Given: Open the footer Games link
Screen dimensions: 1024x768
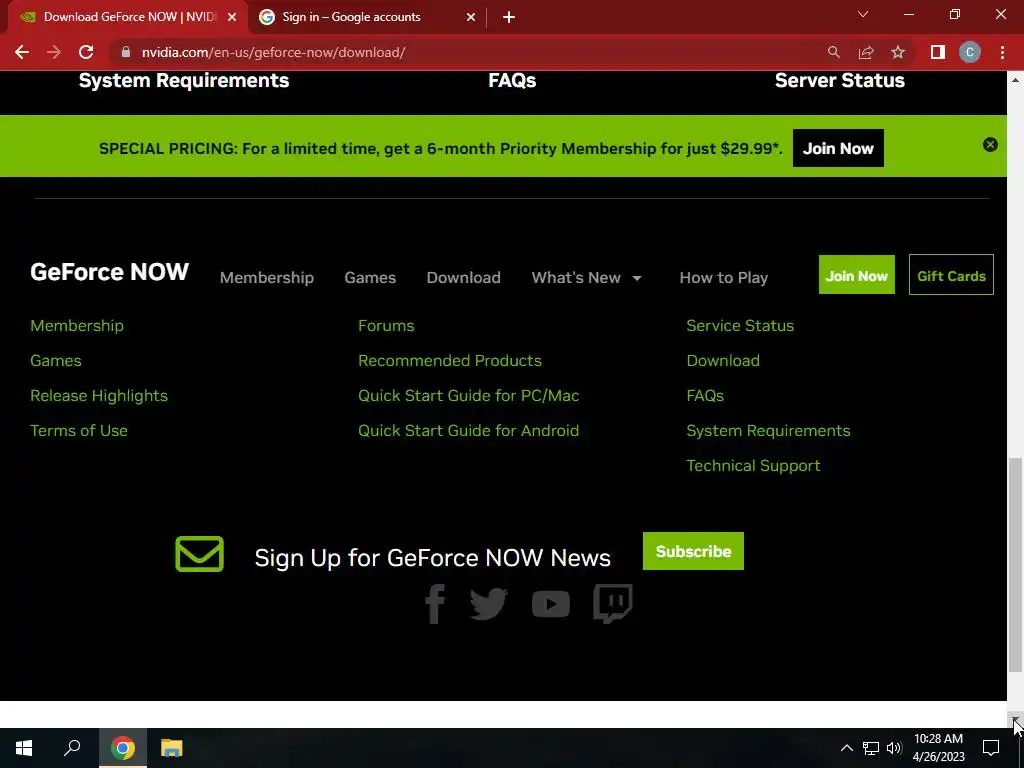Looking at the screenshot, I should tap(56, 360).
